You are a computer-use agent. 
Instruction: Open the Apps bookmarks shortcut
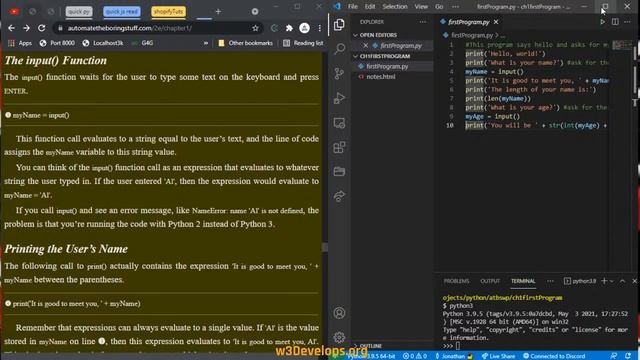pyautogui.click(x=20, y=43)
